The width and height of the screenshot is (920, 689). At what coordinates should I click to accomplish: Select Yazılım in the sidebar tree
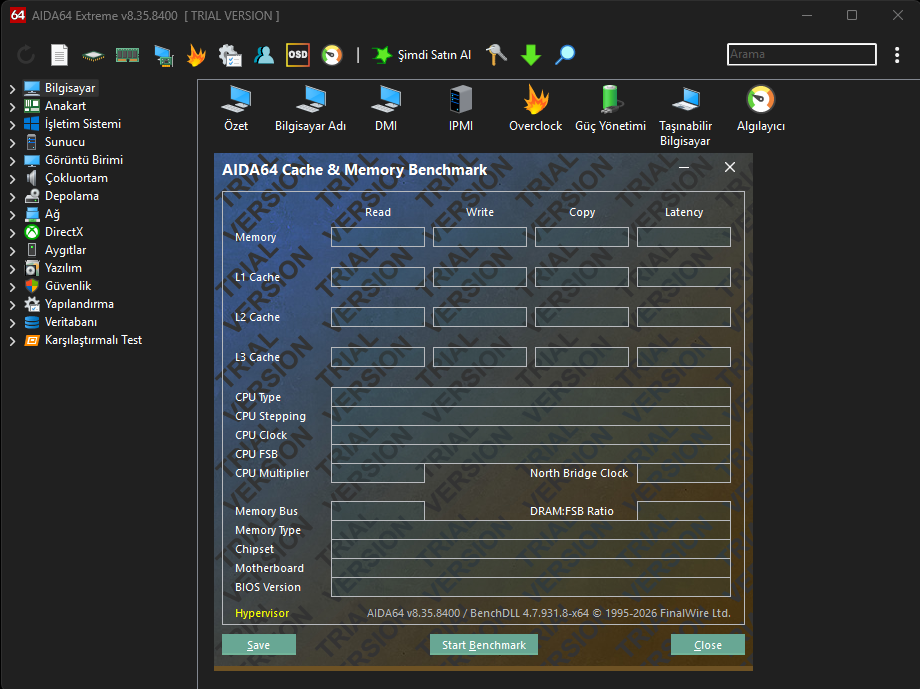click(63, 268)
